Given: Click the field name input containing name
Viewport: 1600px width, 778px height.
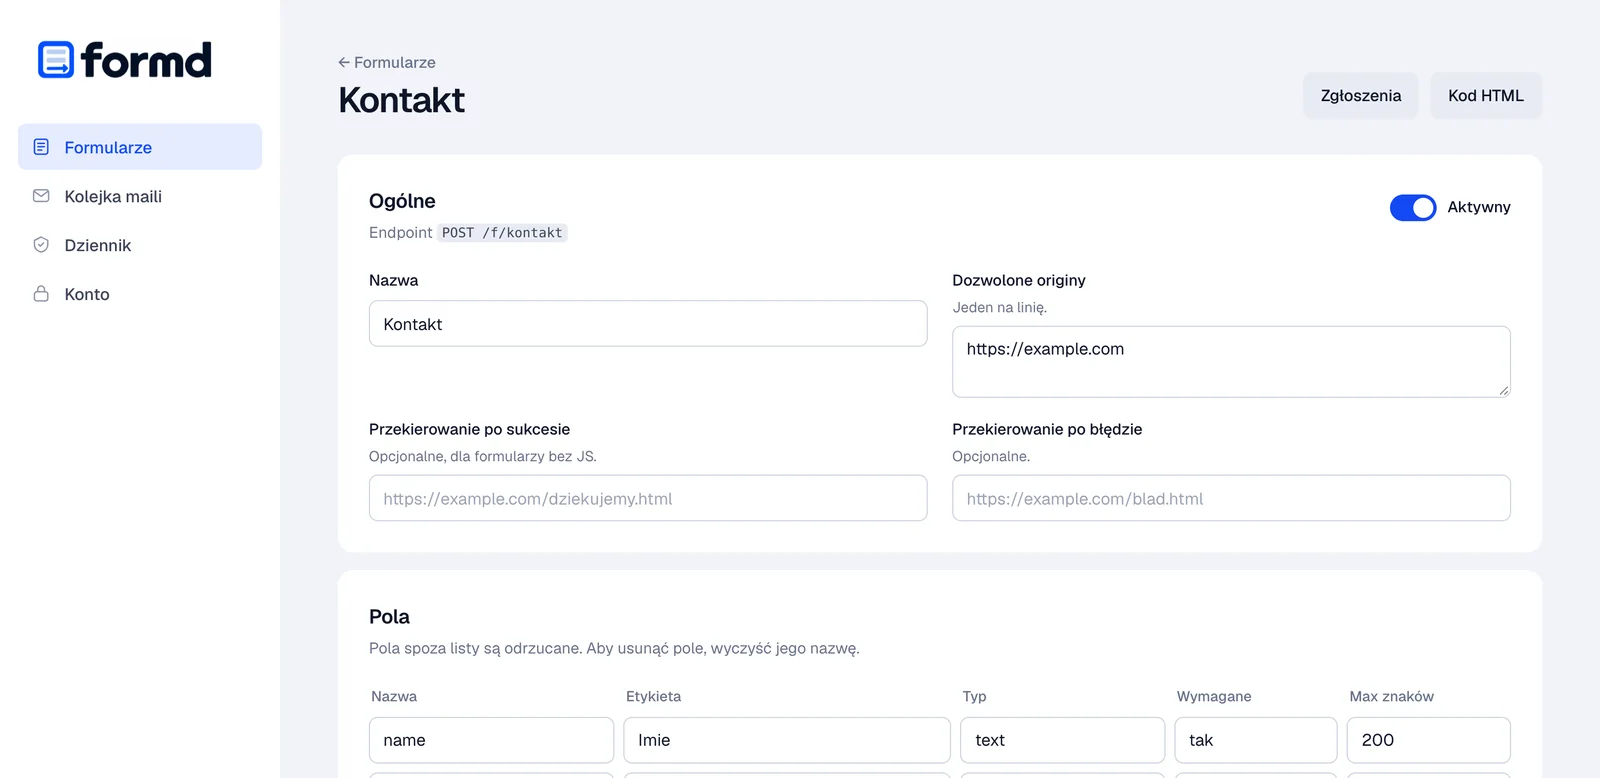Looking at the screenshot, I should pos(491,740).
